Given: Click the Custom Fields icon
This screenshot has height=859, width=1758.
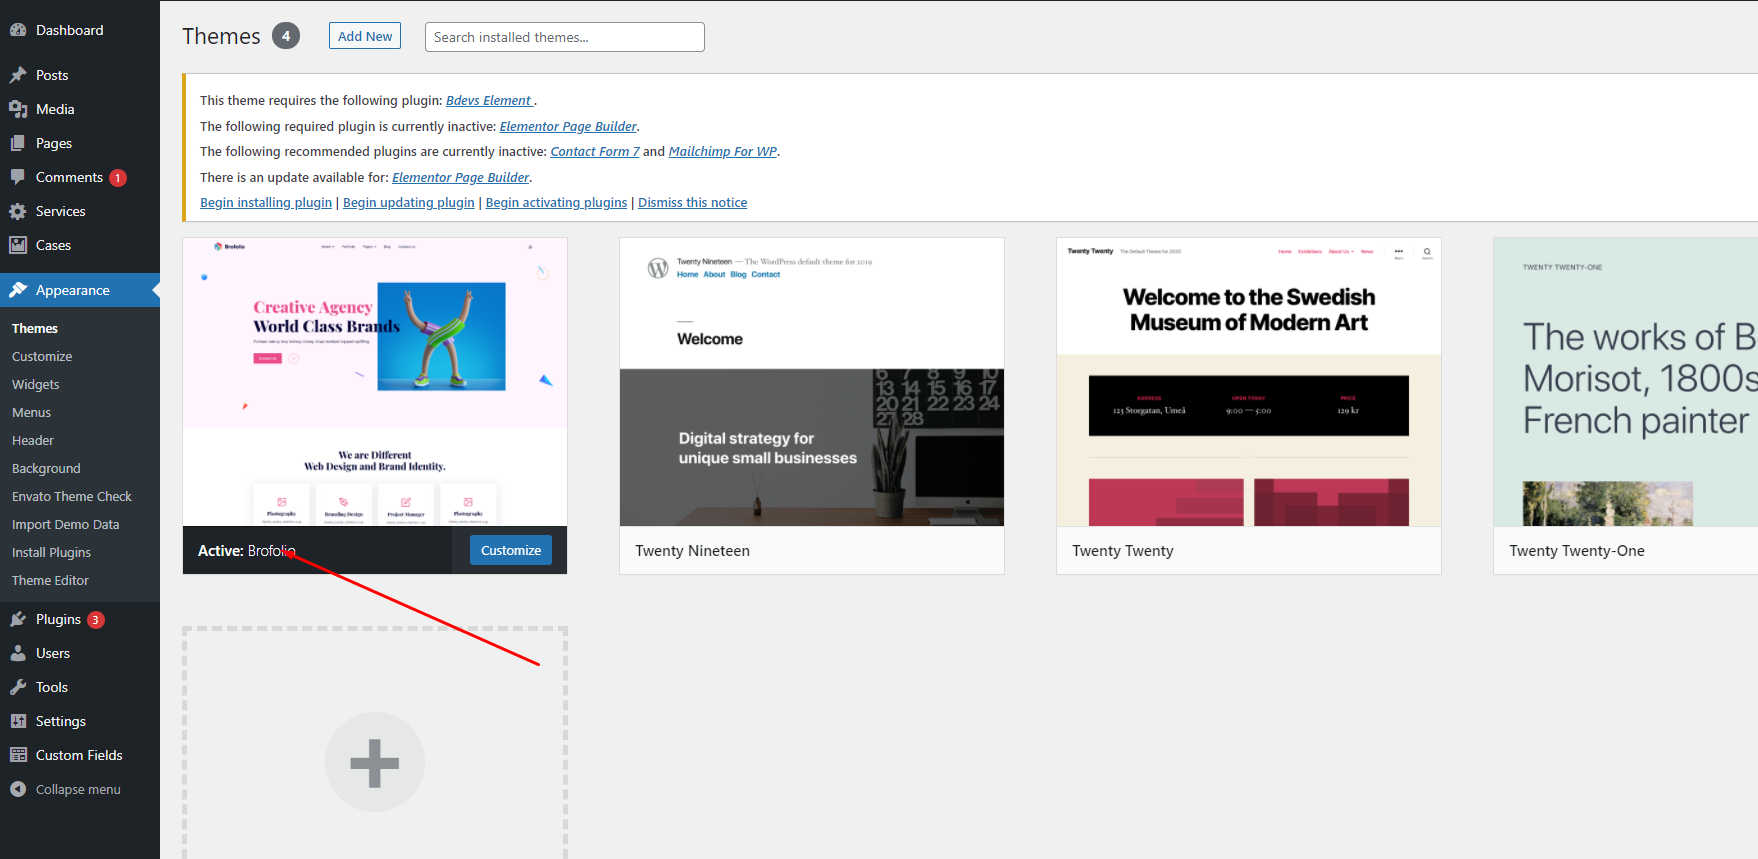Looking at the screenshot, I should coord(18,755).
